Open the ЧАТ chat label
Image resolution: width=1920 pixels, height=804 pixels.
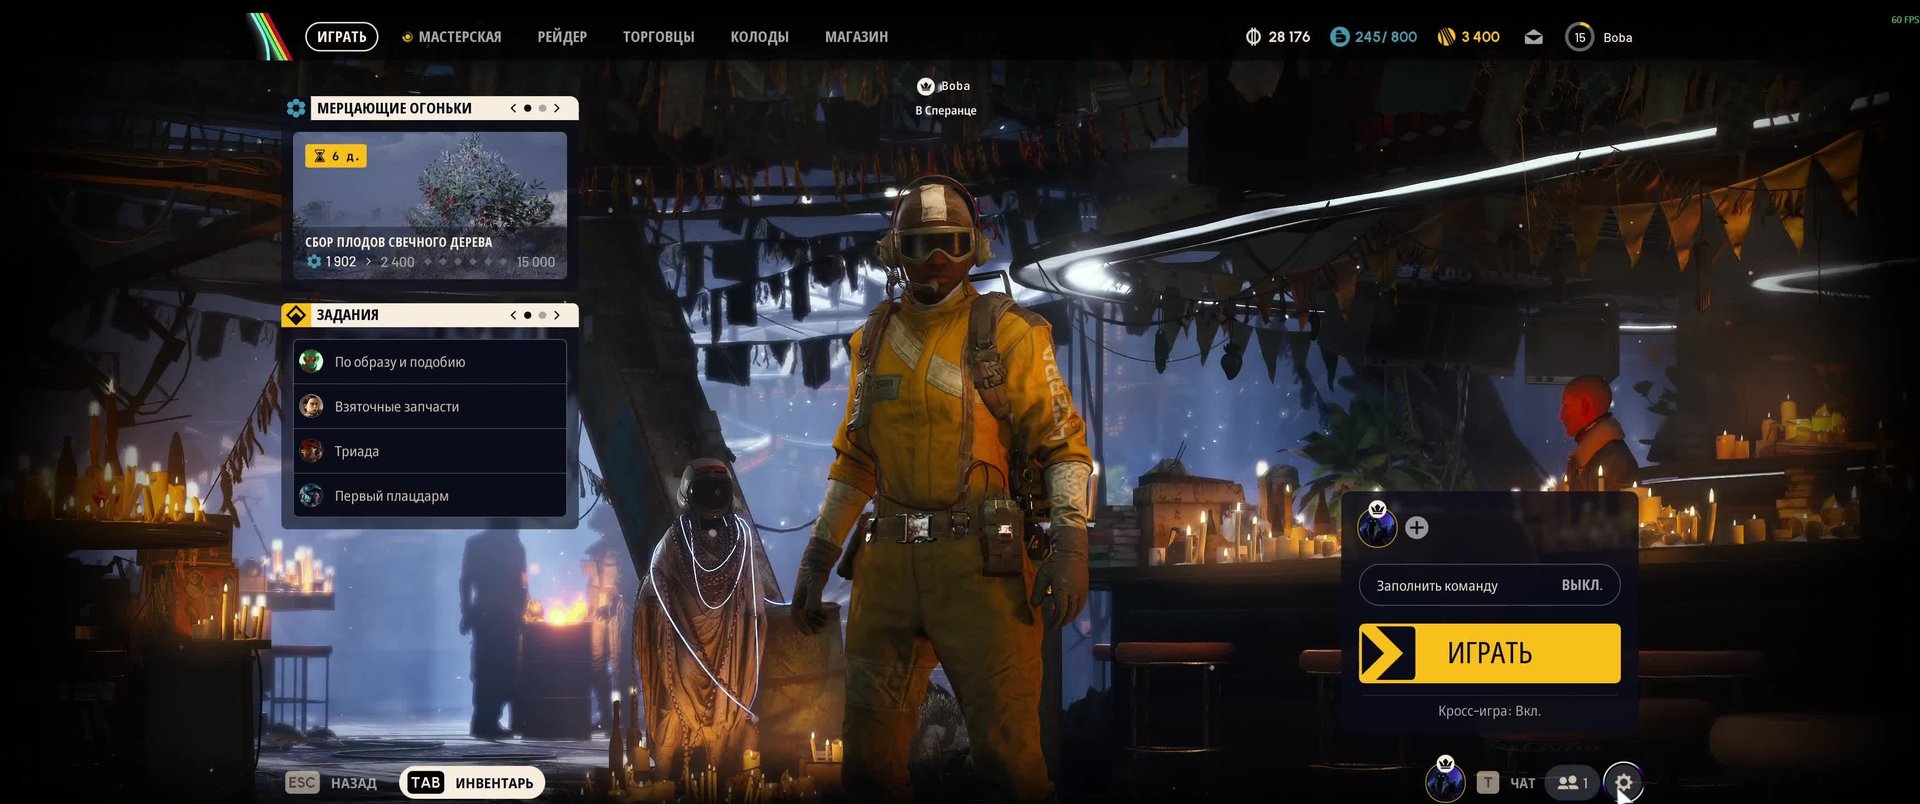[x=1522, y=783]
